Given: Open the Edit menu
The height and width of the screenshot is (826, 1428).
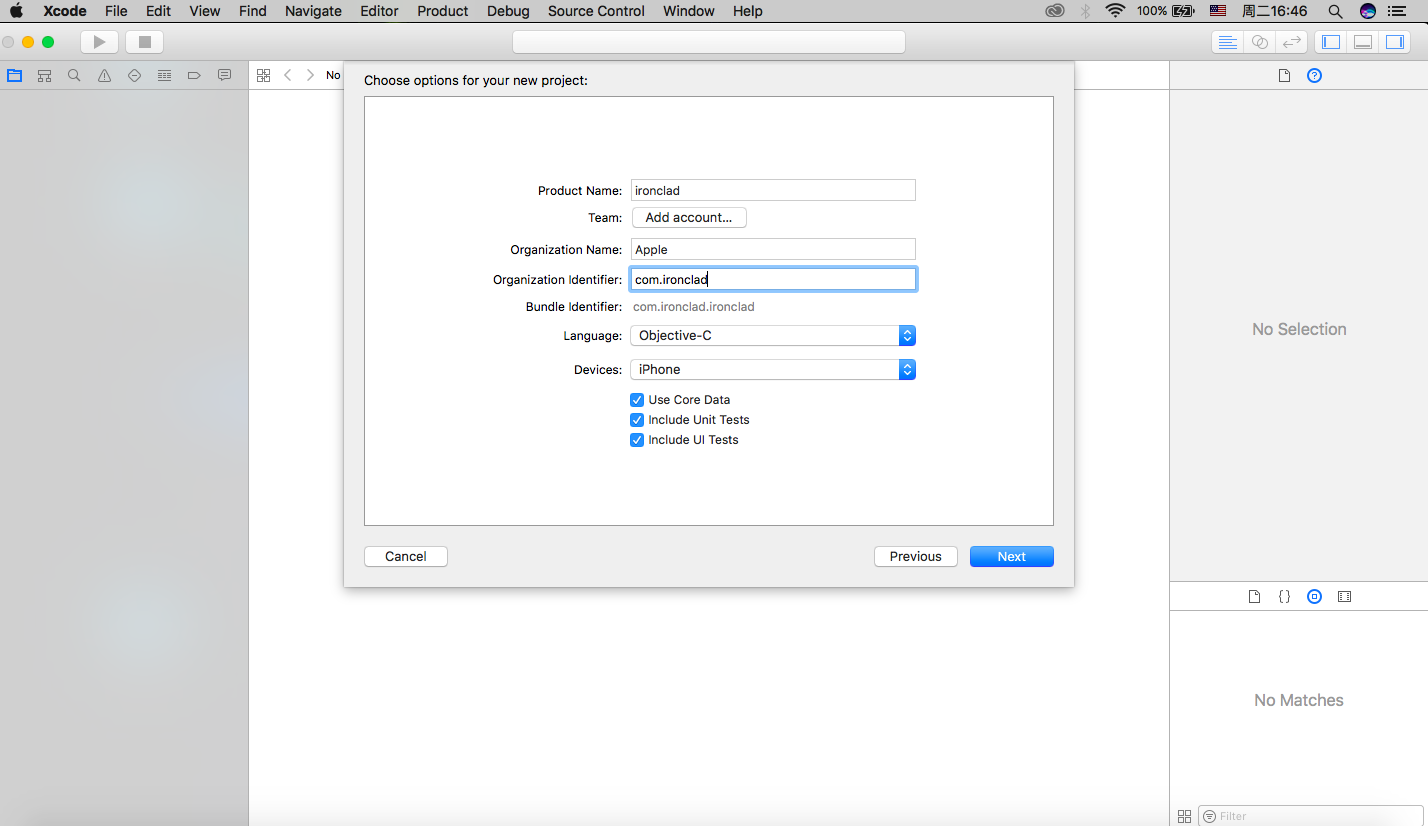Looking at the screenshot, I should 158,11.
